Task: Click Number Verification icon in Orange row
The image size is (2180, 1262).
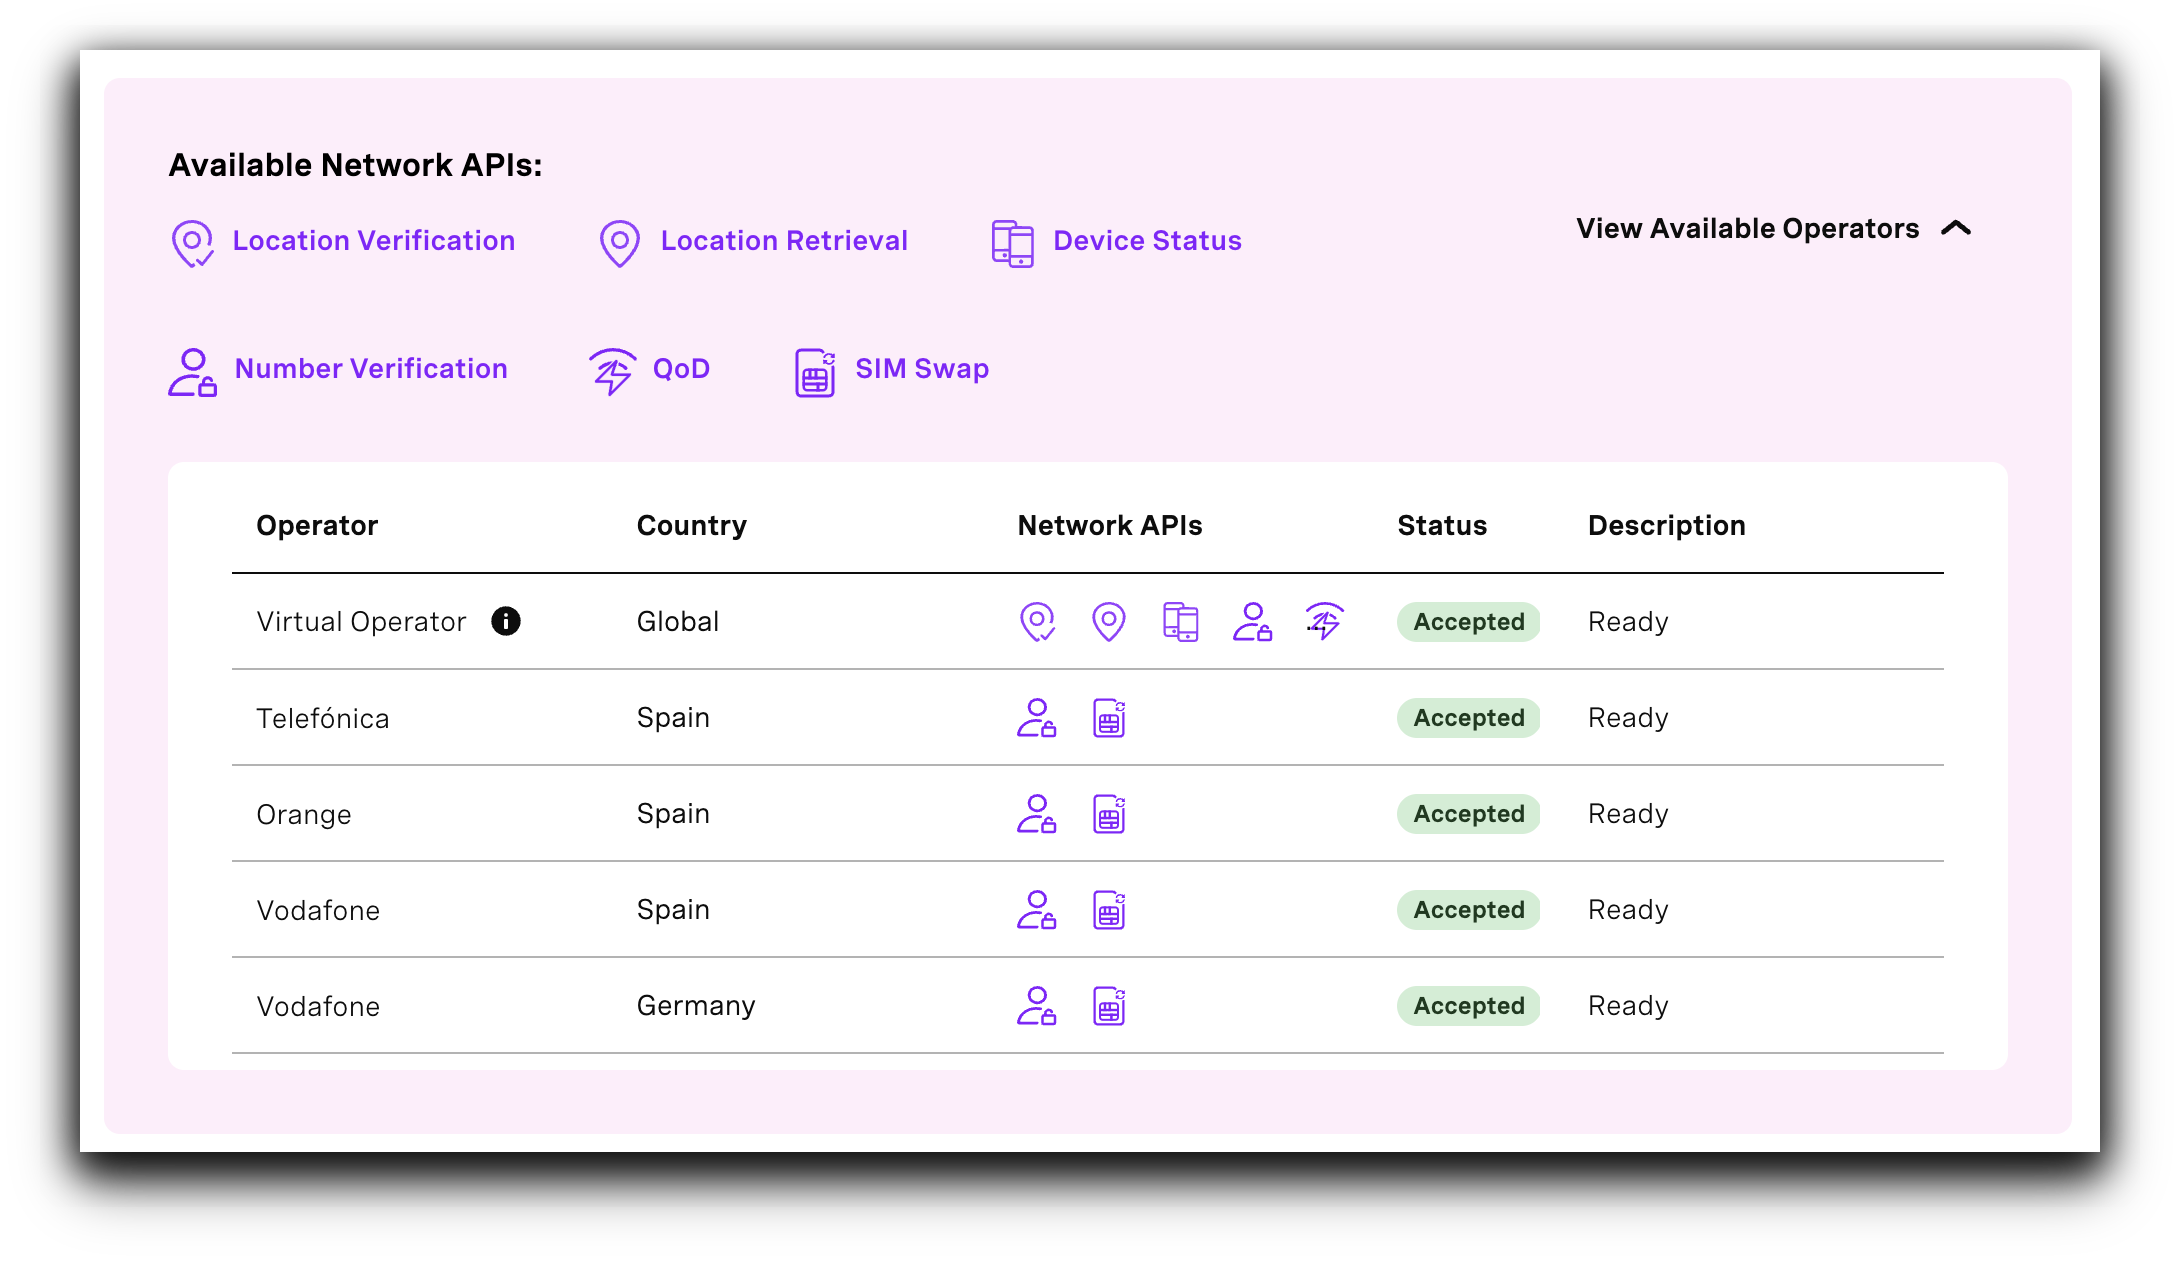Action: (x=1037, y=814)
